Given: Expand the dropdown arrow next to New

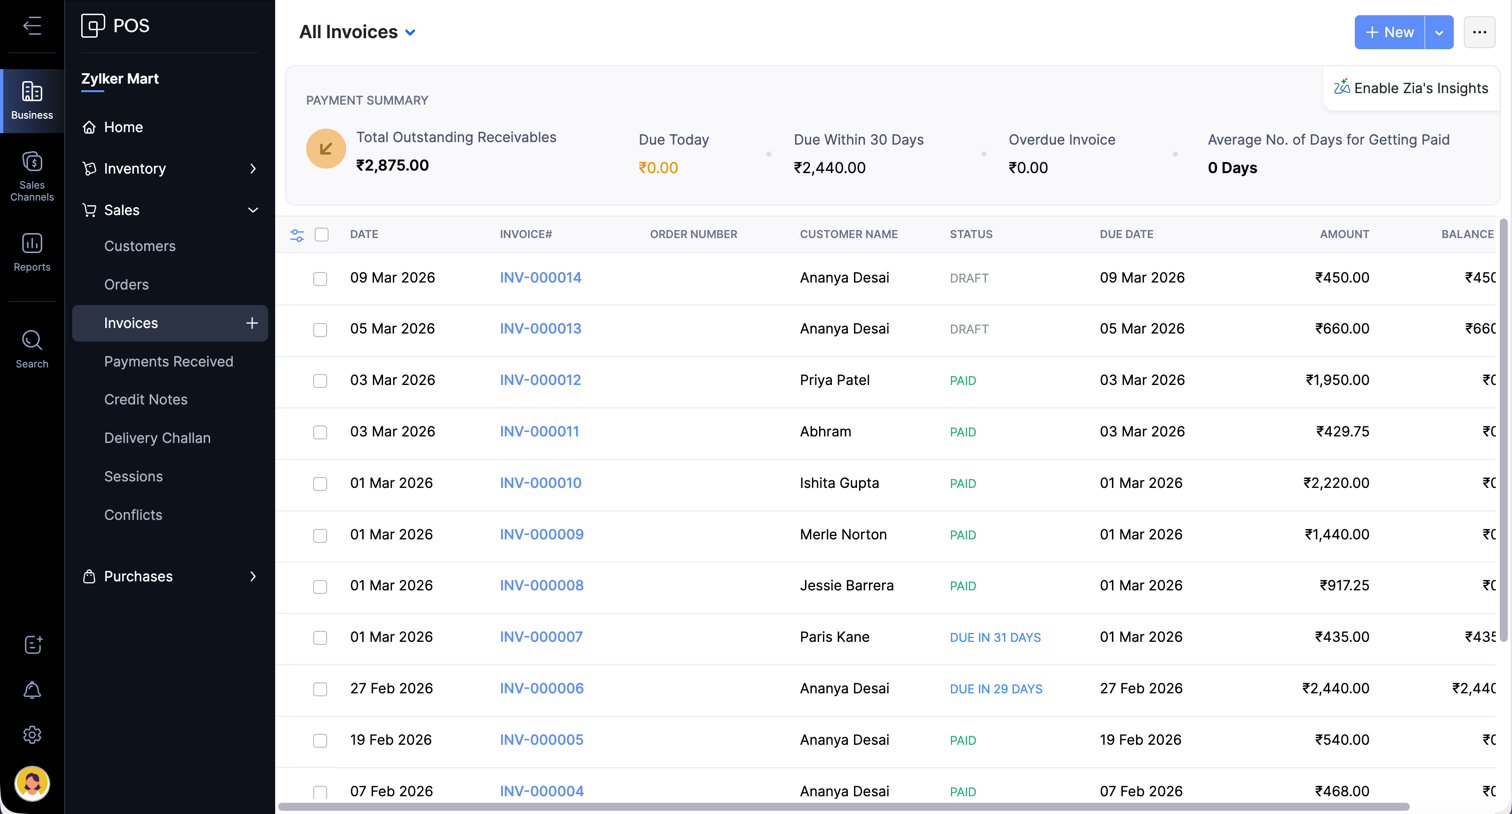Looking at the screenshot, I should (x=1439, y=32).
